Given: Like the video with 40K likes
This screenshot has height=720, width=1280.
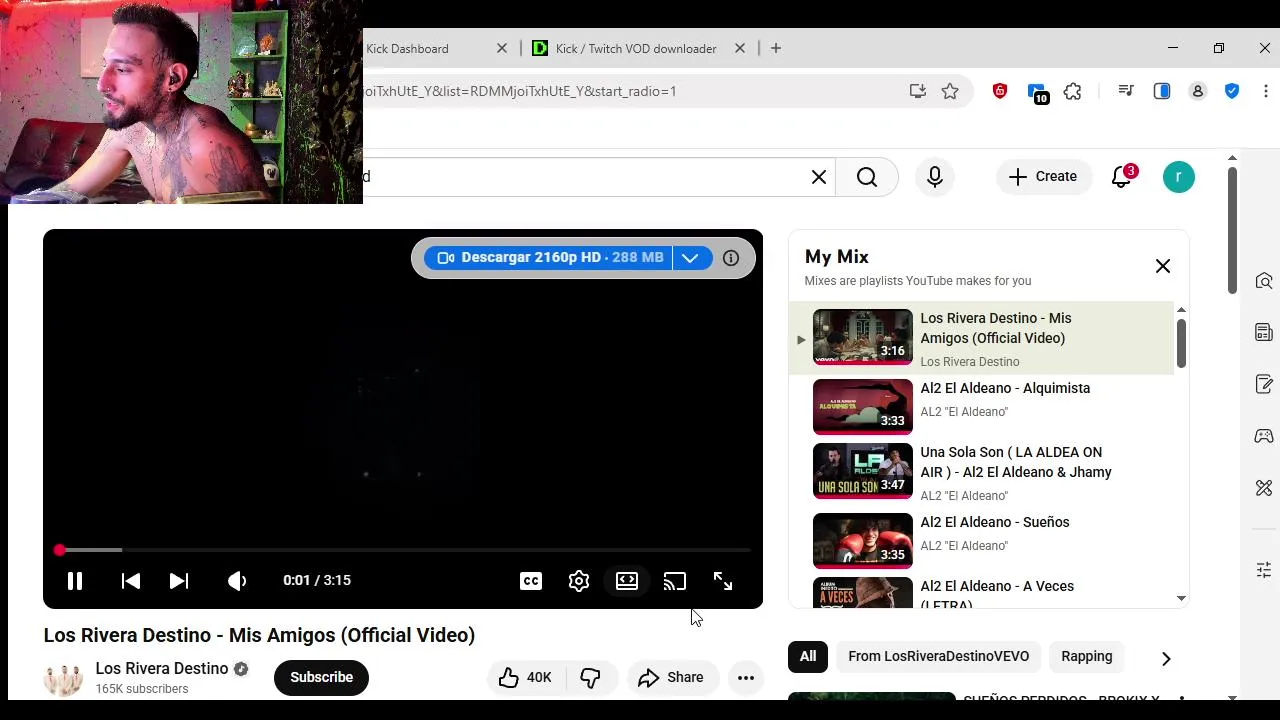Looking at the screenshot, I should (x=526, y=677).
